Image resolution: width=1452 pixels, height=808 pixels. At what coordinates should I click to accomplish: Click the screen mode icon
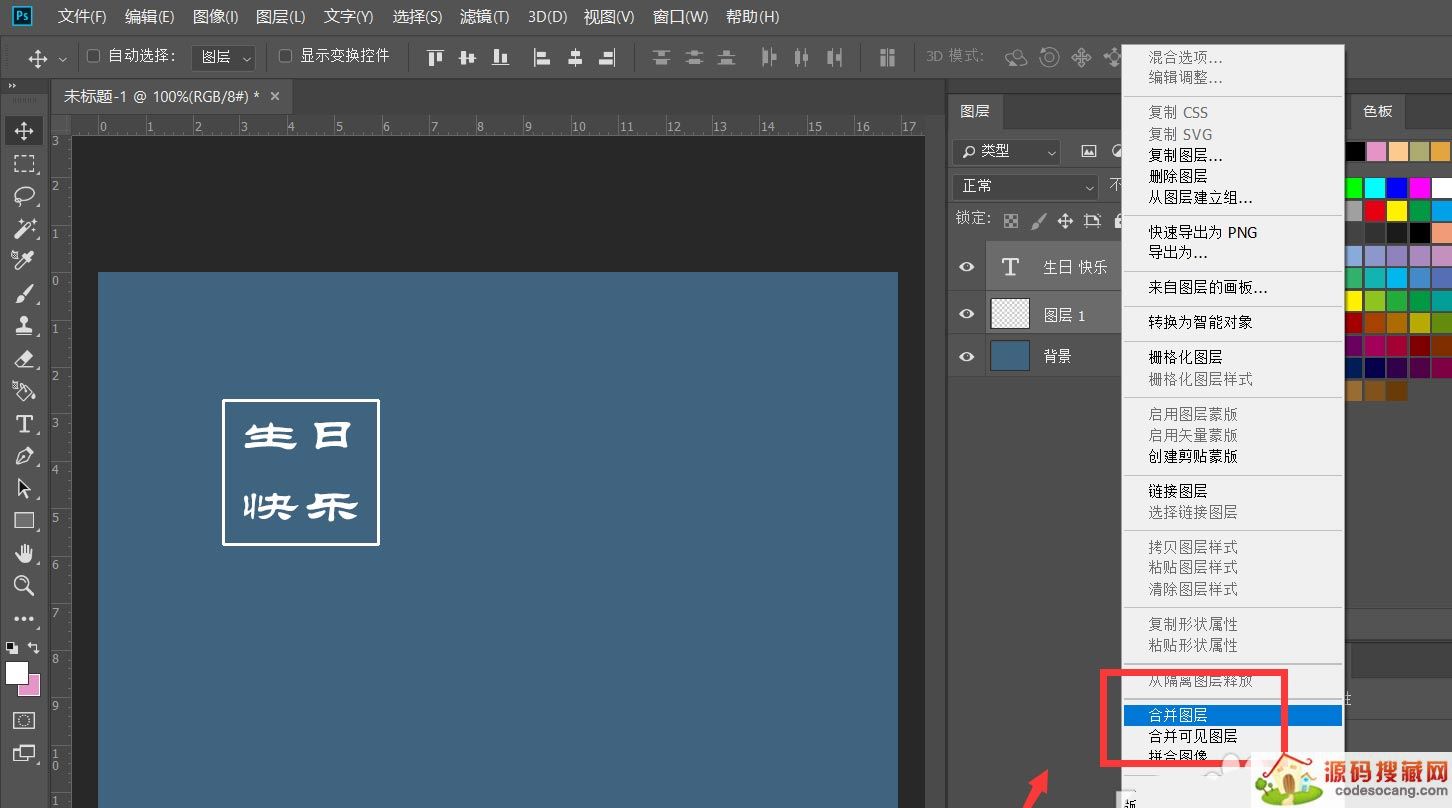(24, 753)
